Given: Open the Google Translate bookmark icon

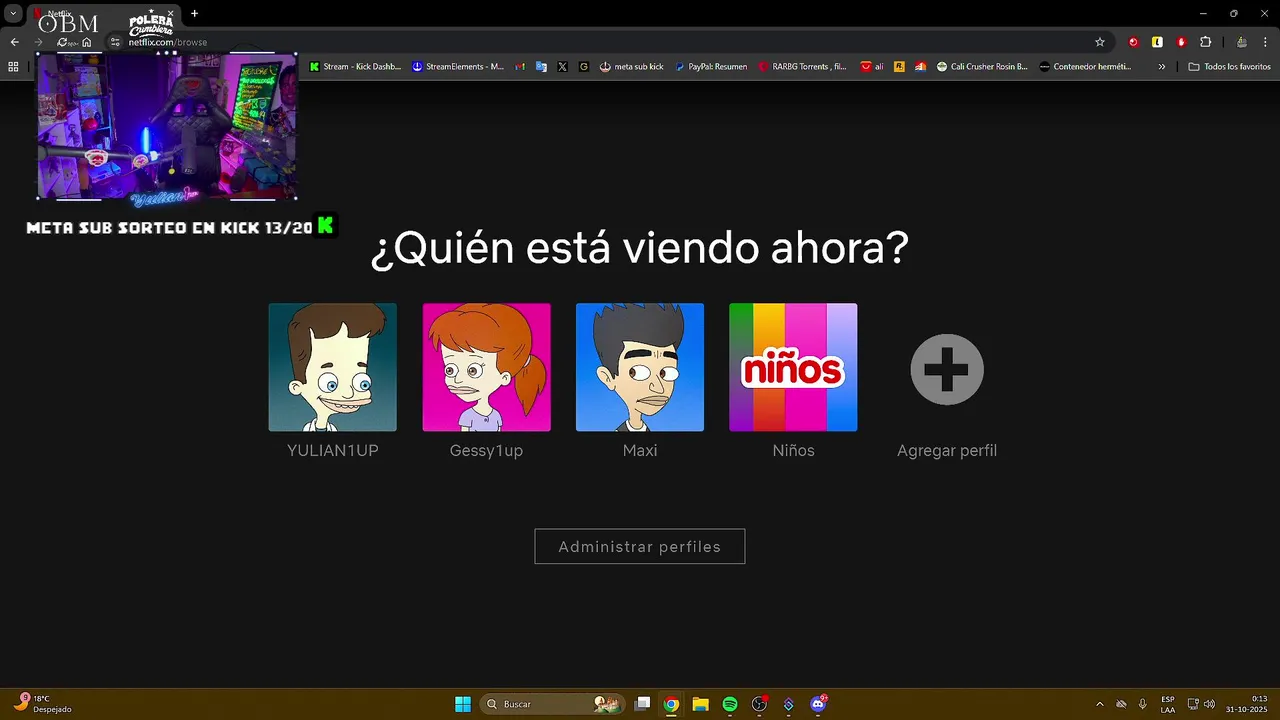Looking at the screenshot, I should coord(541,66).
